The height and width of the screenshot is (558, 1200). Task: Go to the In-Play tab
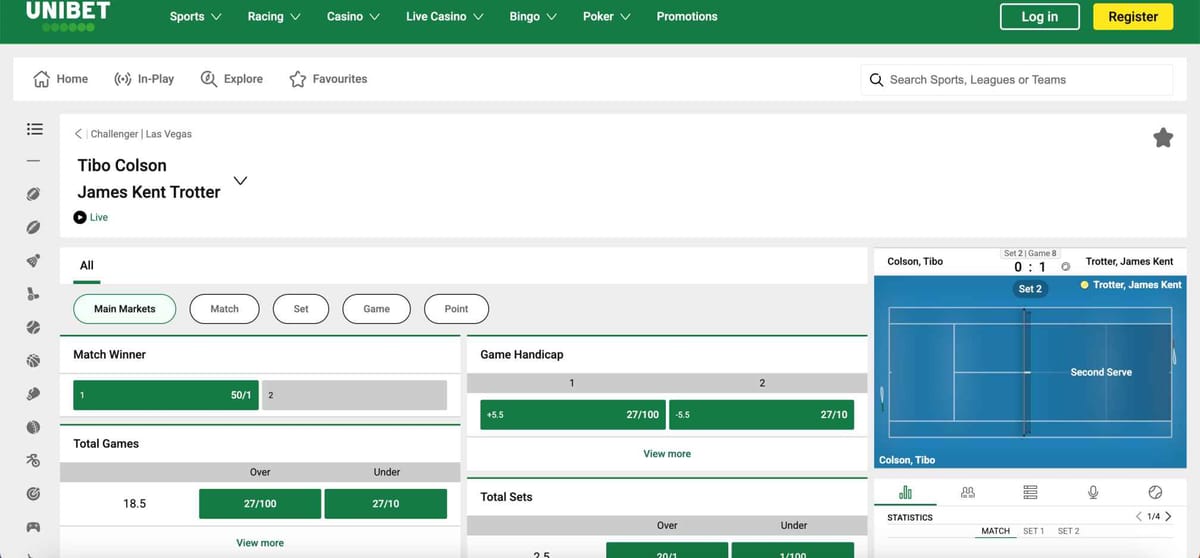click(144, 79)
